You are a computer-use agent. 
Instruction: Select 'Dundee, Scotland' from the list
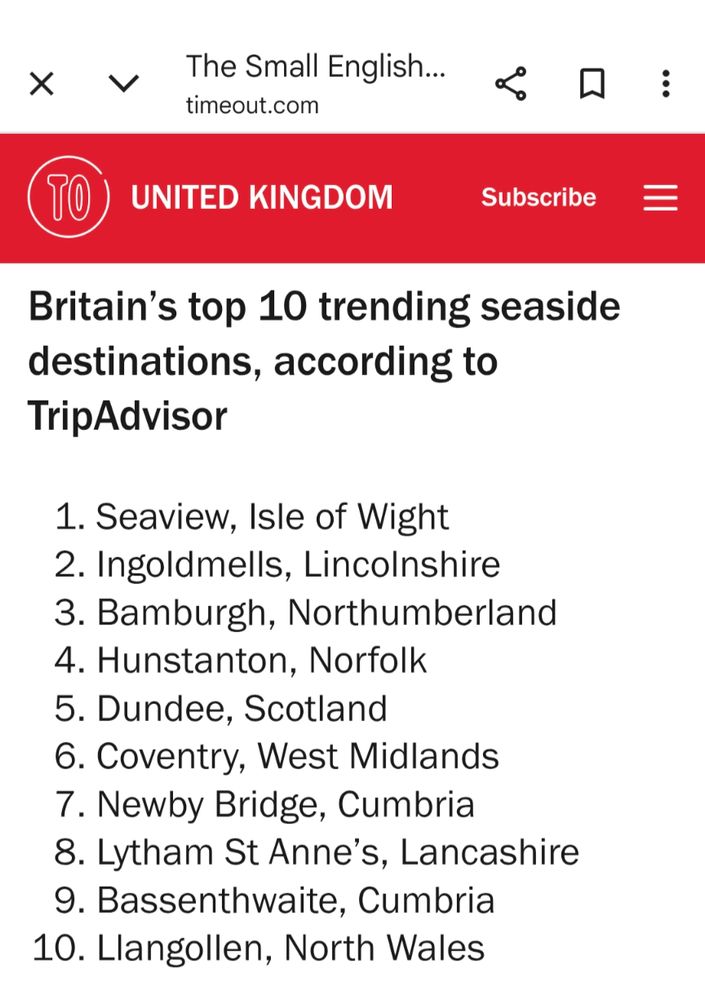point(242,709)
